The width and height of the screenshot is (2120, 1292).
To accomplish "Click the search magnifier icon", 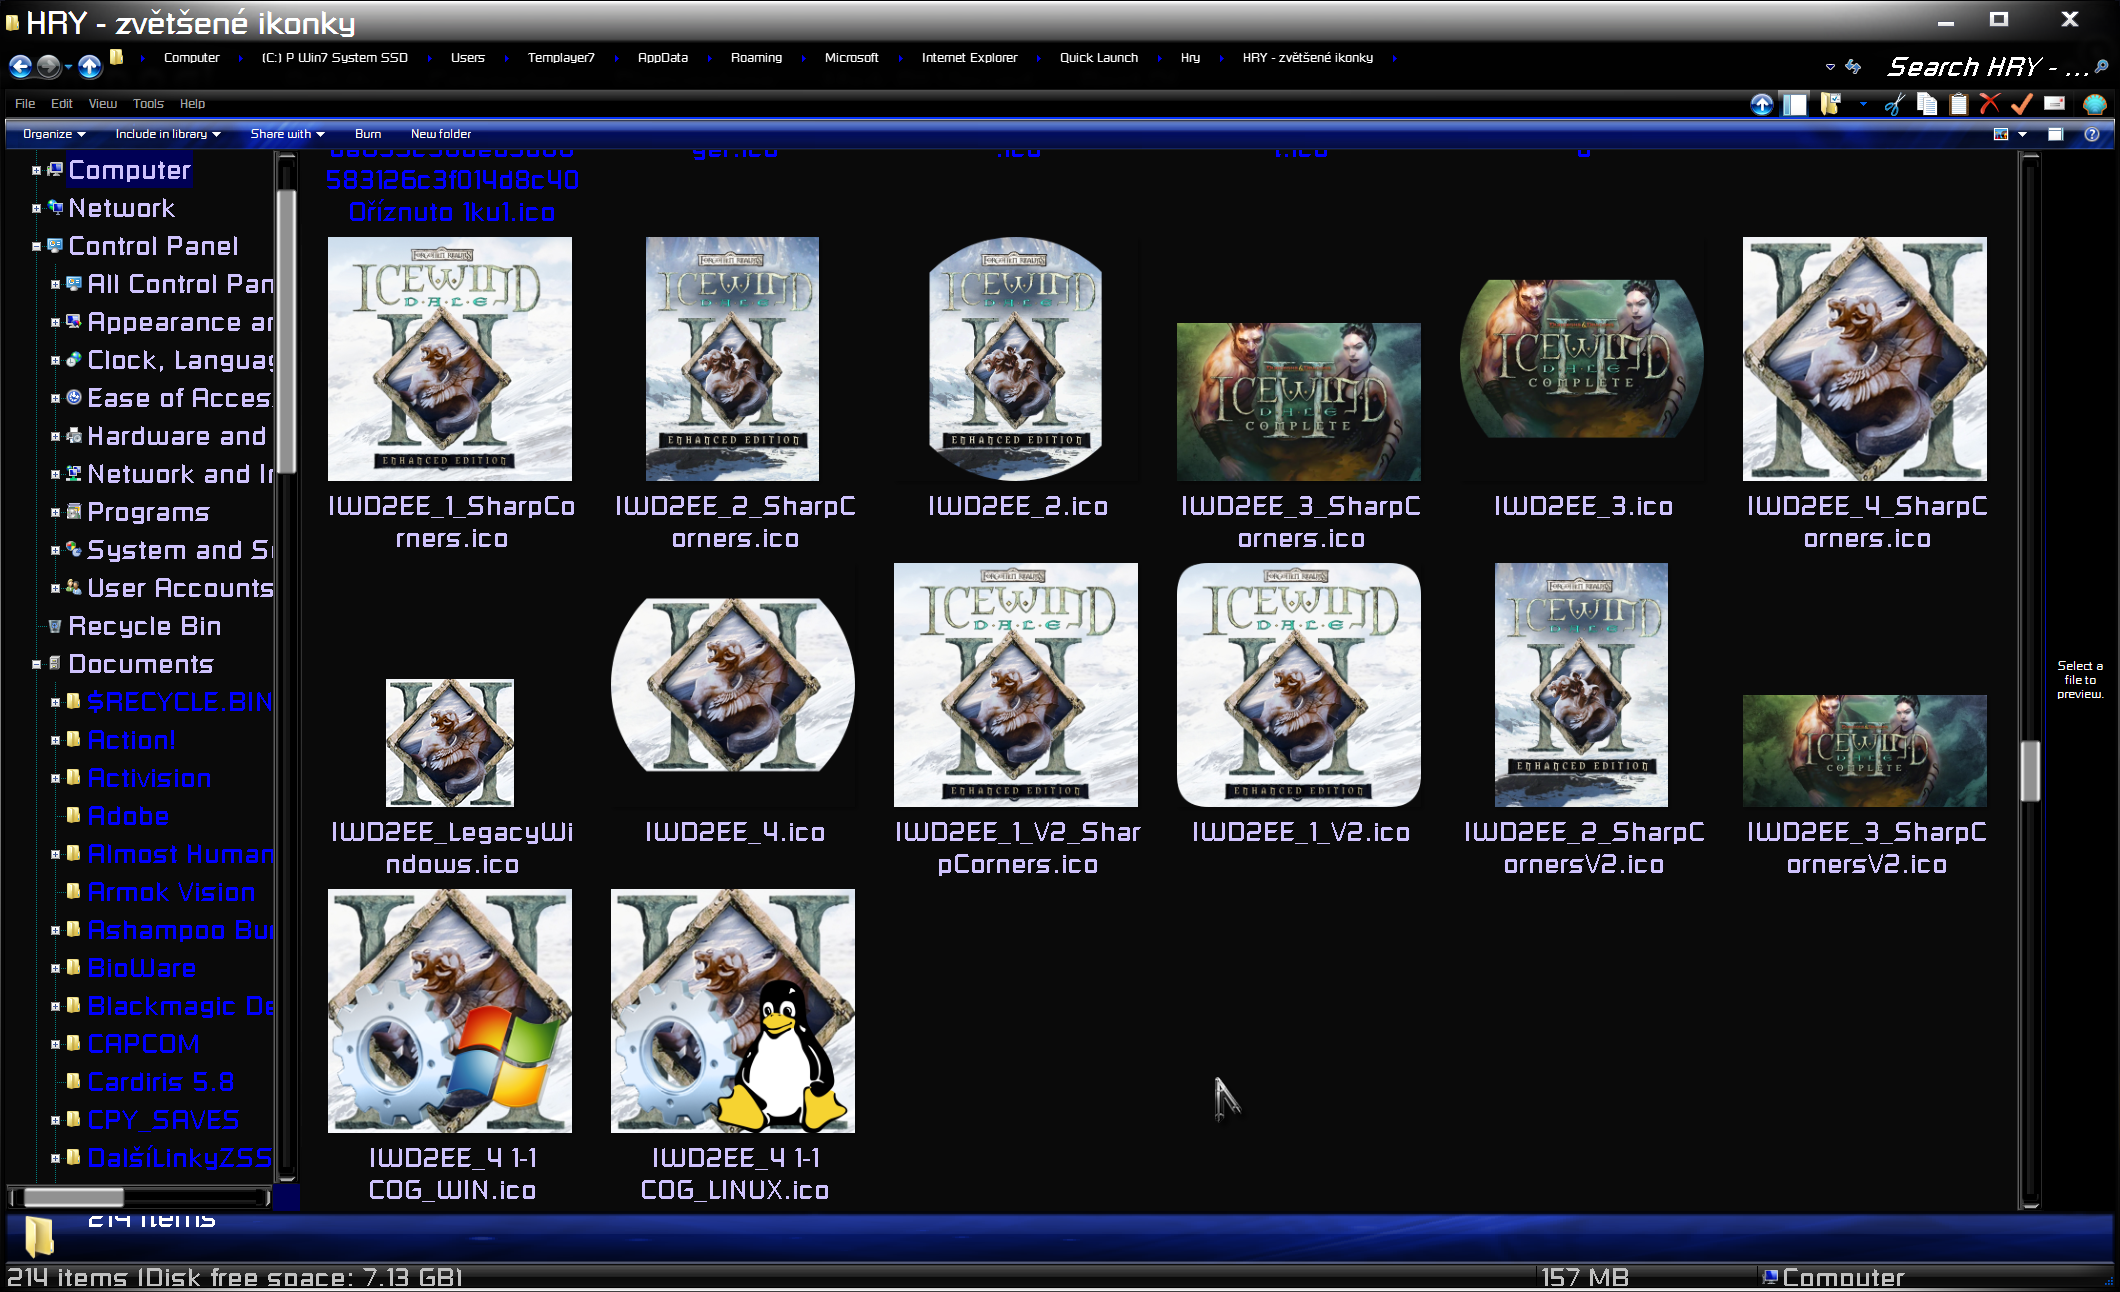I will coord(2101,67).
